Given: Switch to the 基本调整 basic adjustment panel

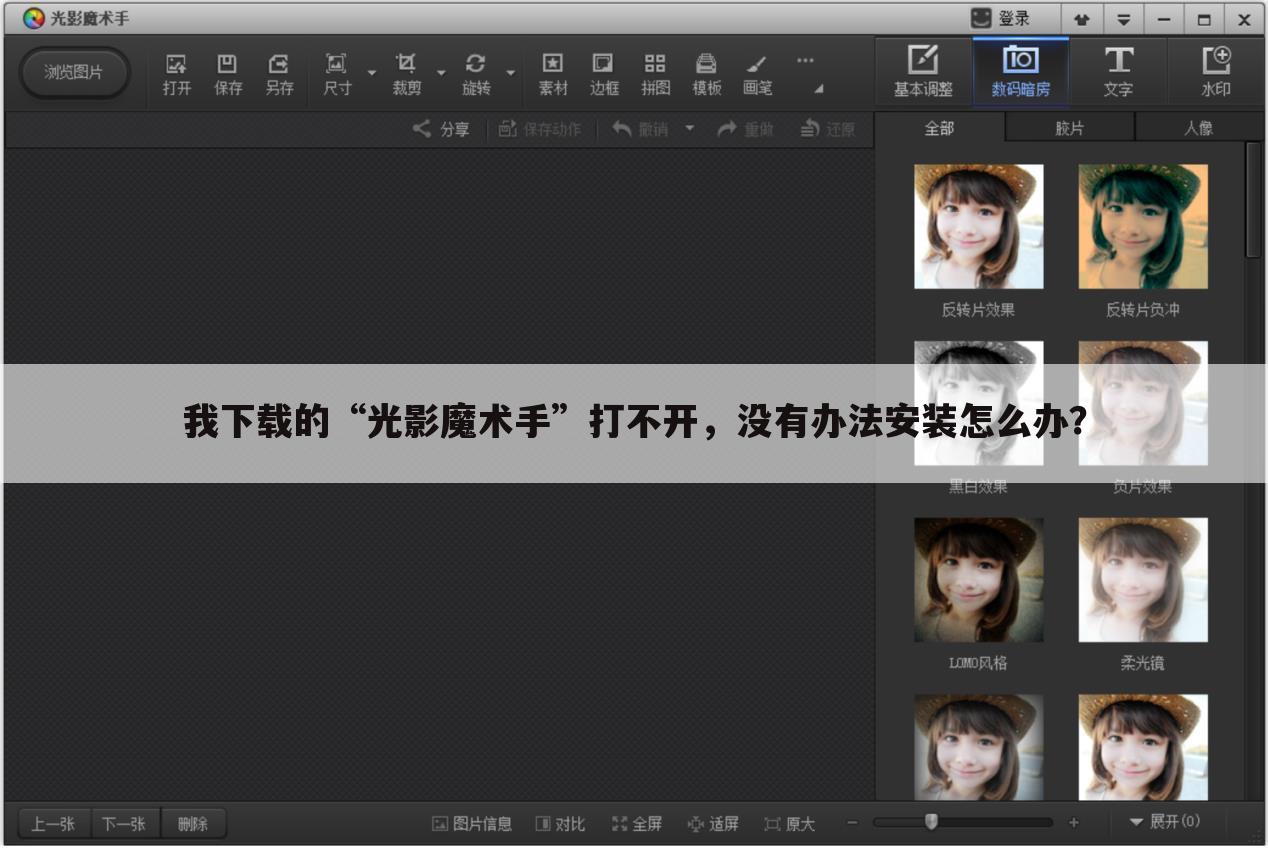Looking at the screenshot, I should point(923,71).
